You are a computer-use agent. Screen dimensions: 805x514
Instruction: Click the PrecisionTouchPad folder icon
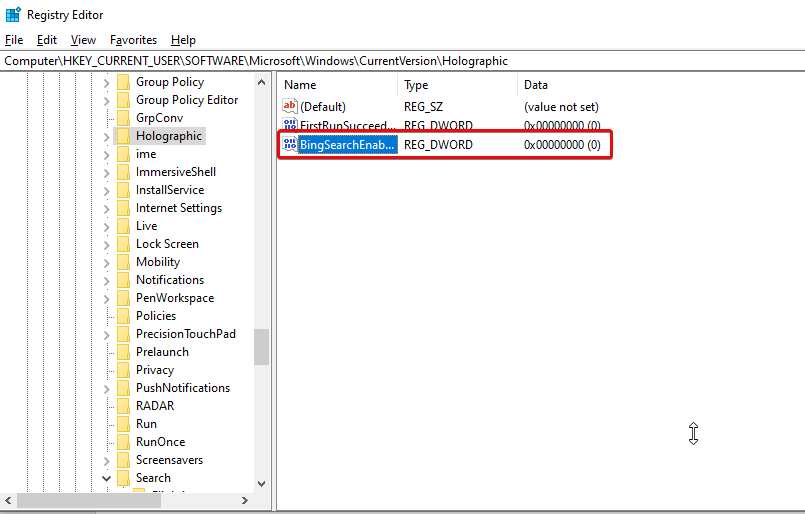tap(123, 334)
